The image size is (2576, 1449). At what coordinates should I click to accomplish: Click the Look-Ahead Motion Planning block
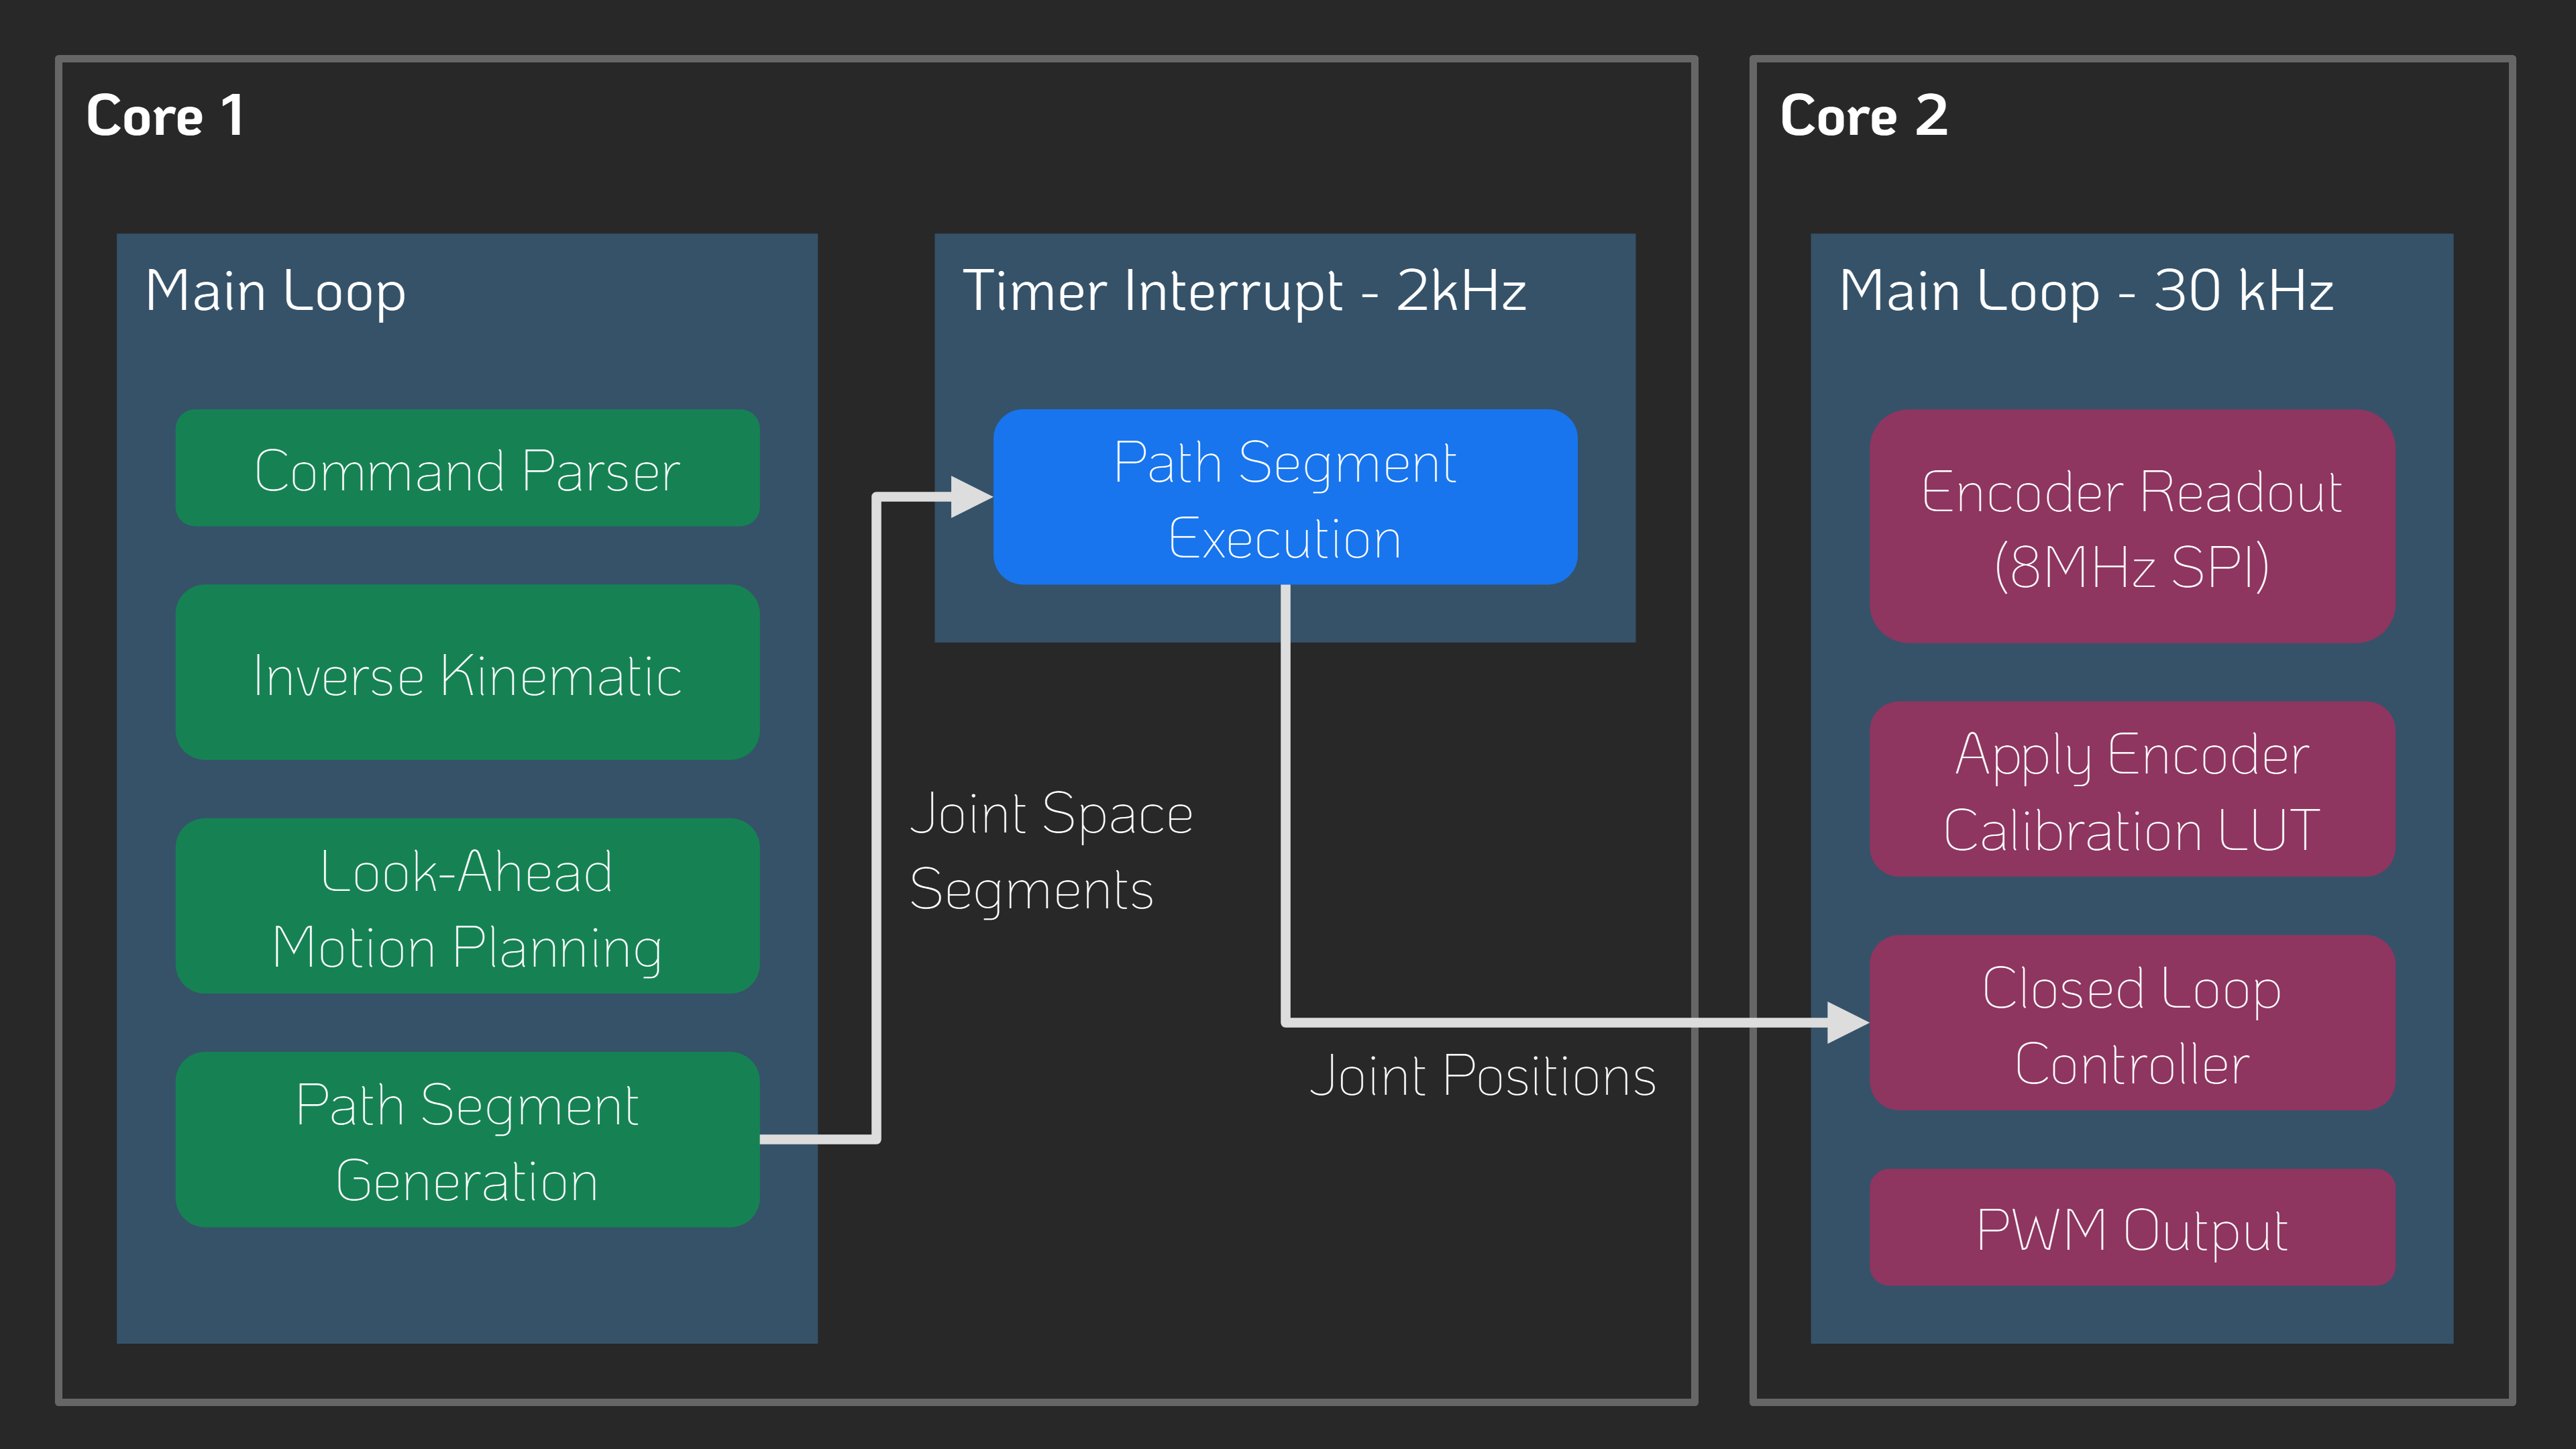click(467, 906)
